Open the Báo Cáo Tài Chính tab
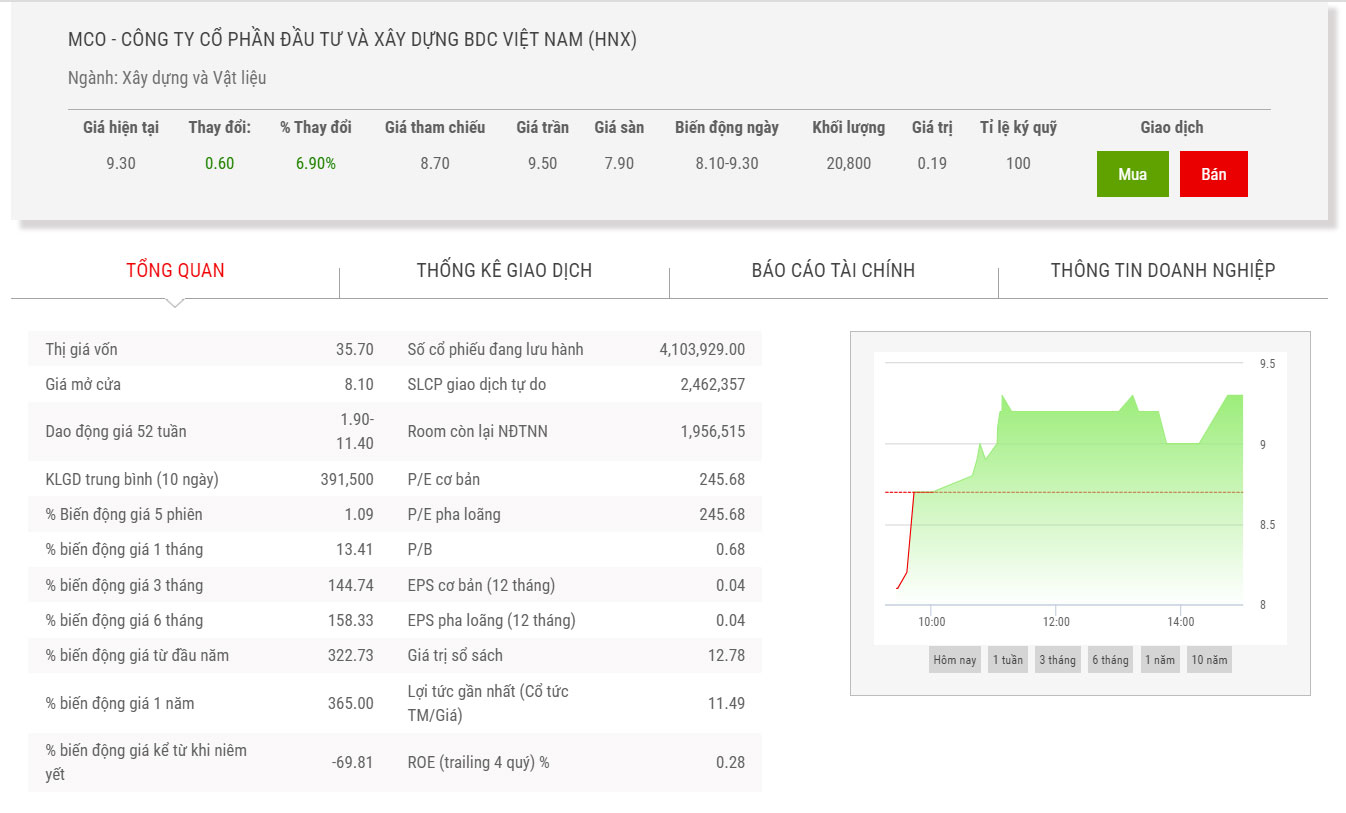The width and height of the screenshot is (1346, 813). pos(833,270)
